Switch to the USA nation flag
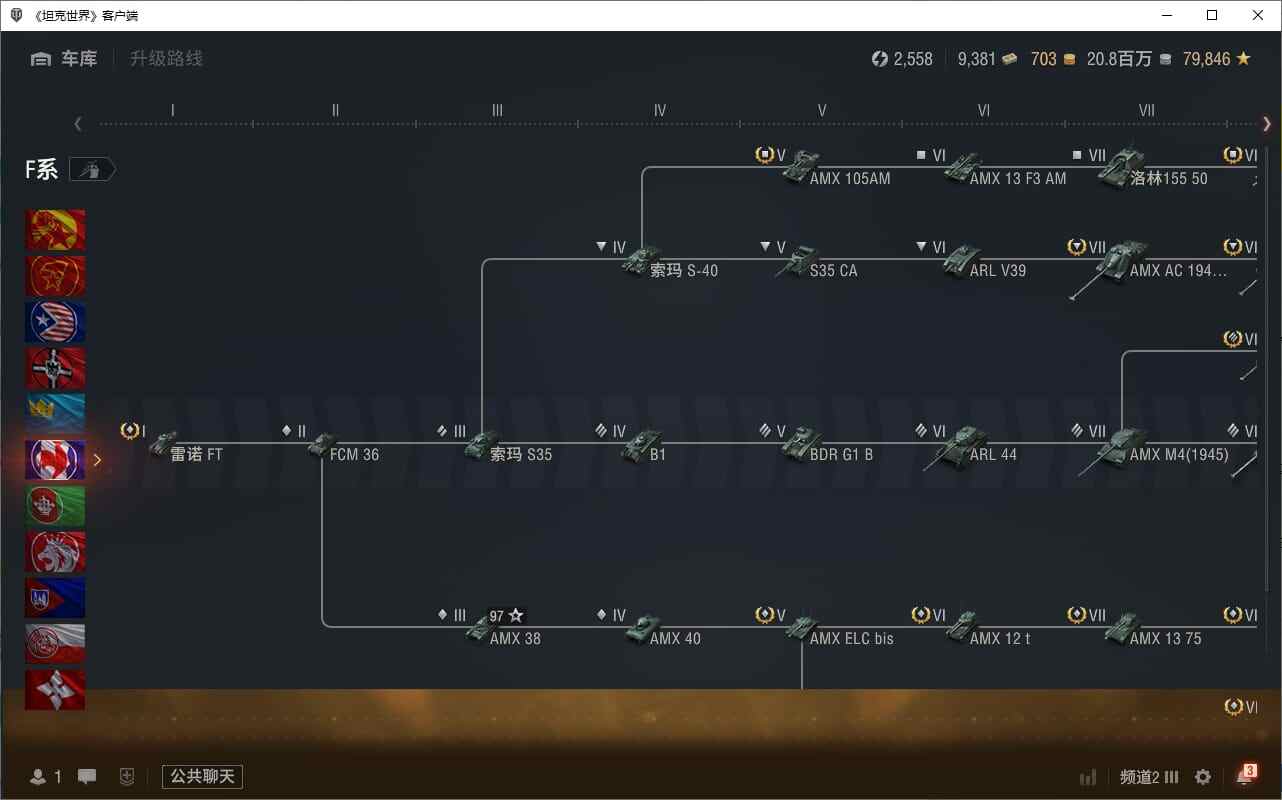 click(55, 322)
